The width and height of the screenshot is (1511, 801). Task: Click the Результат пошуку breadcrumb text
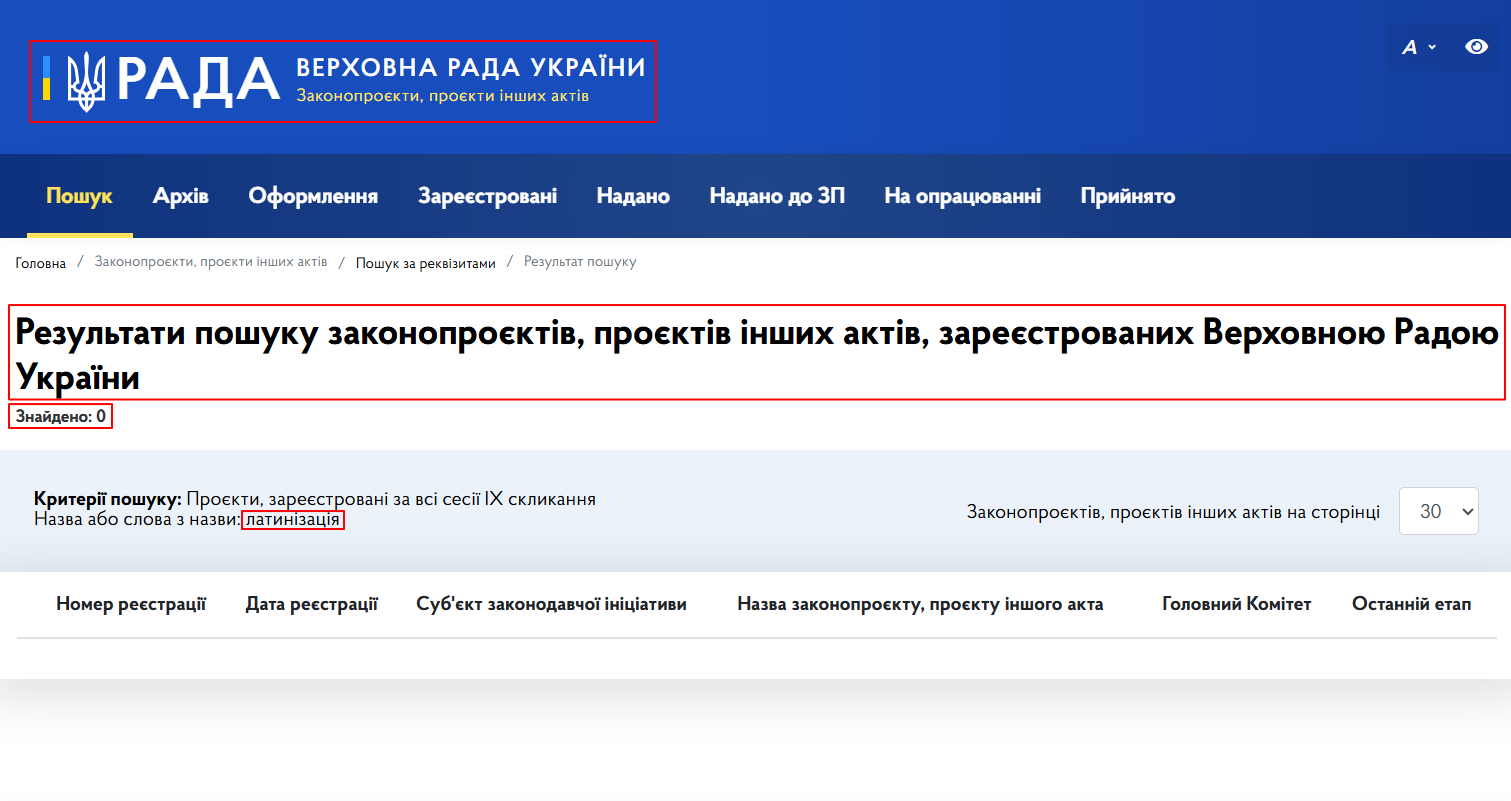click(x=580, y=262)
